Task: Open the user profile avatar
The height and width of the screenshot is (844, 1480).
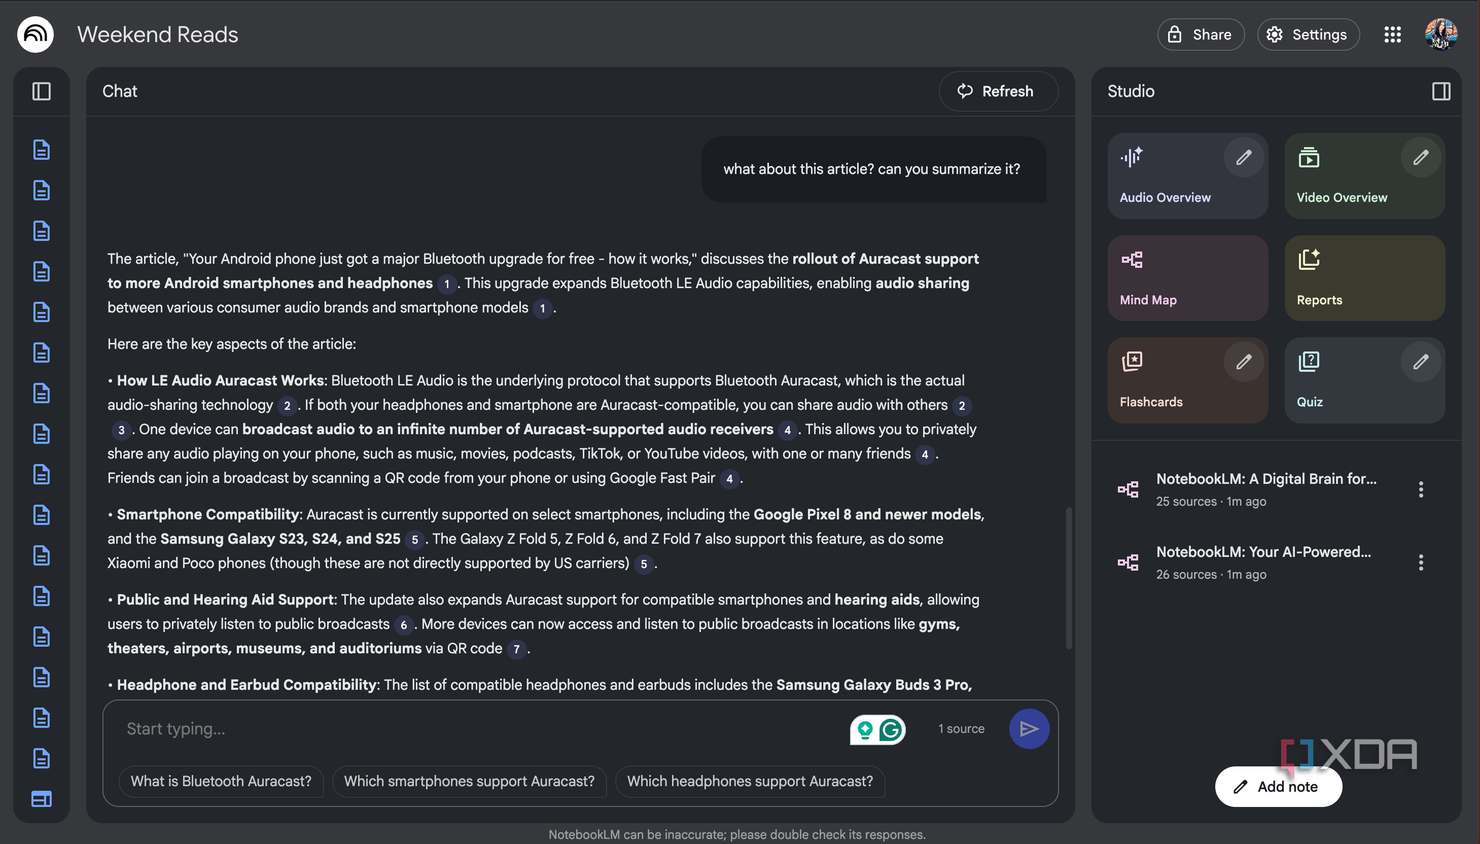Action: [1441, 34]
